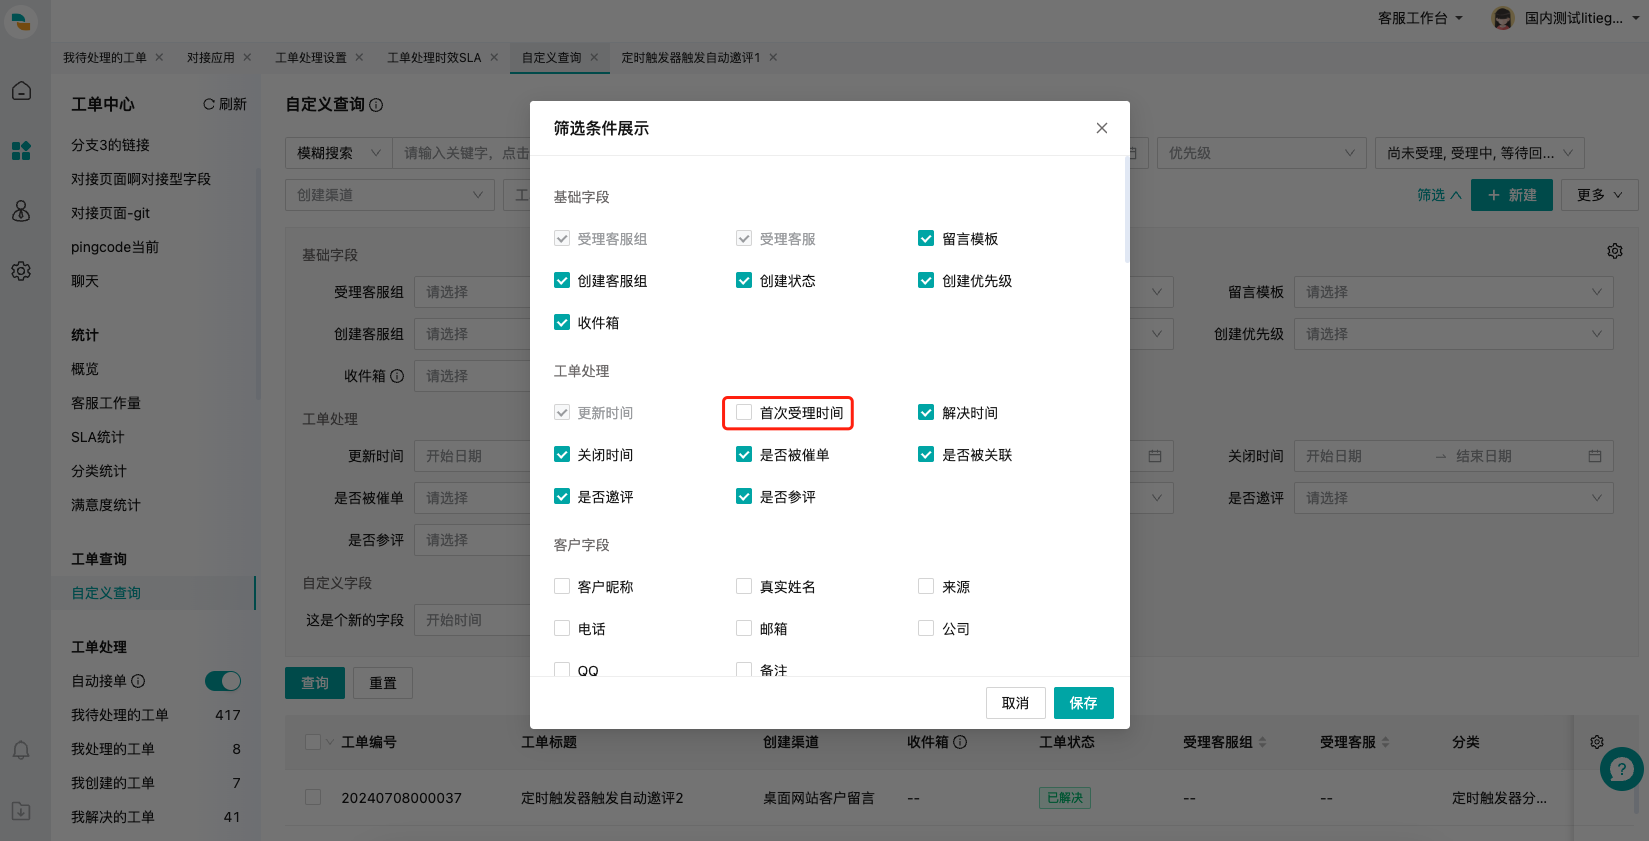Open settings gear in left sidebar
Image resolution: width=1649 pixels, height=841 pixels.
(x=21, y=271)
